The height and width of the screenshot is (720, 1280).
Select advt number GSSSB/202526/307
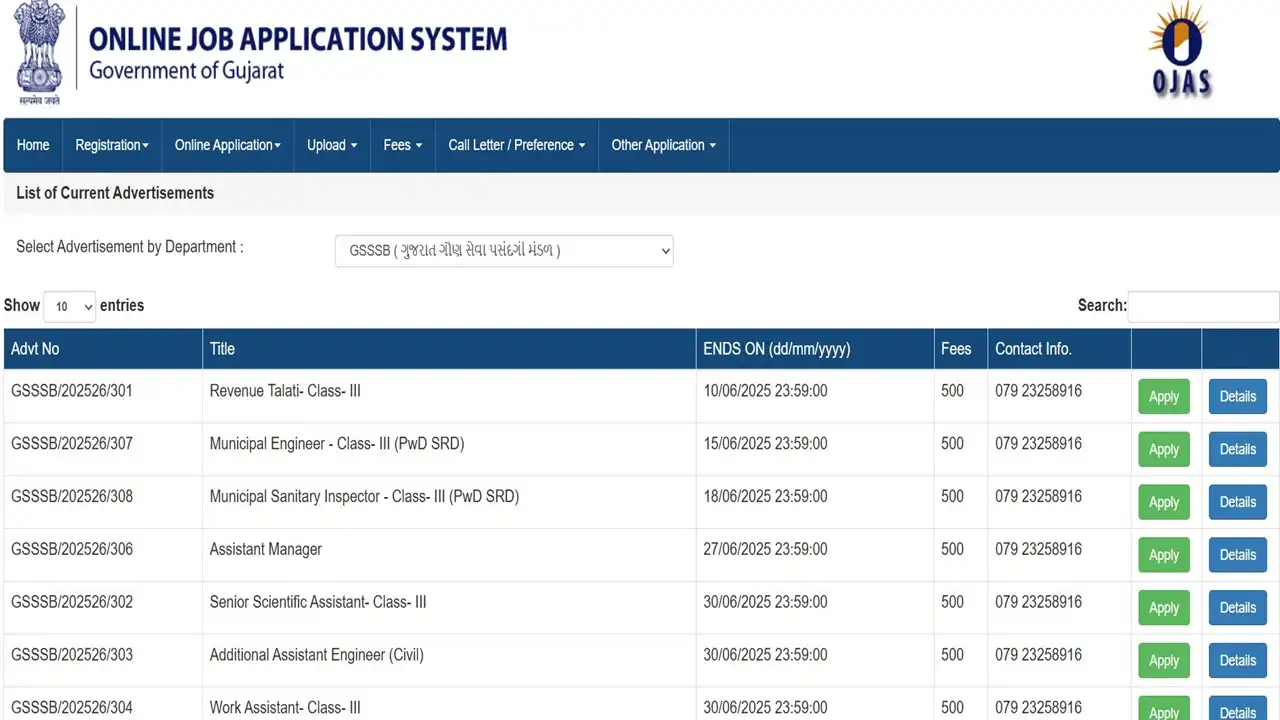[x=72, y=444]
